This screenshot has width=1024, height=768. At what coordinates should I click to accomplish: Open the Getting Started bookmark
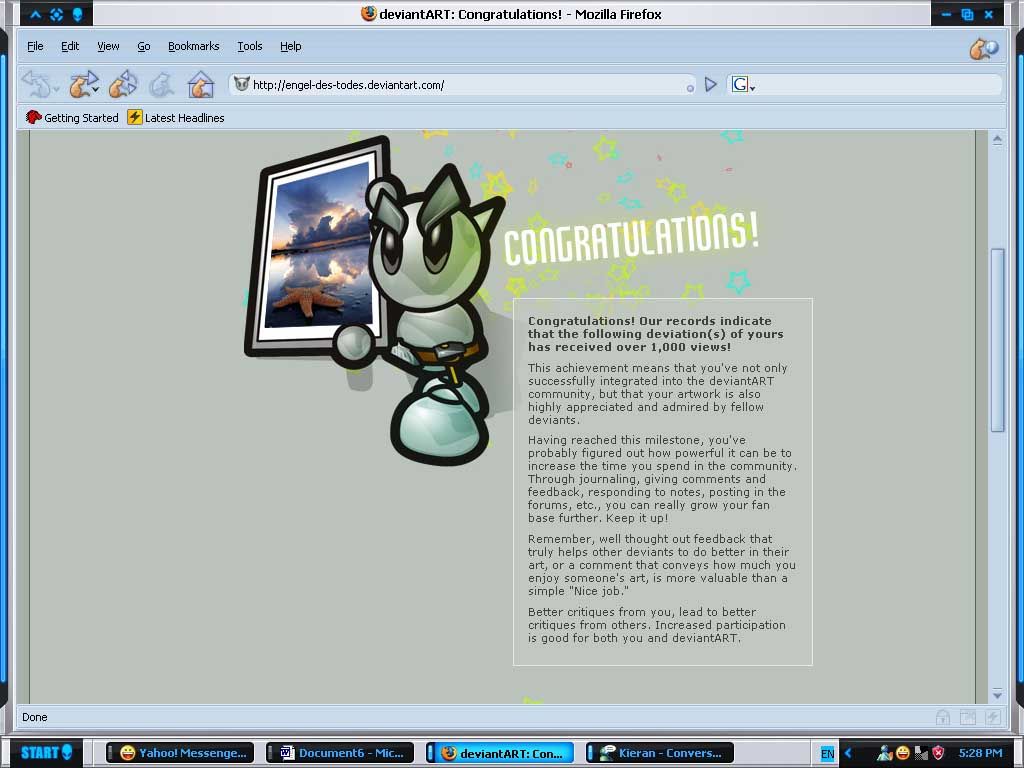[72, 118]
